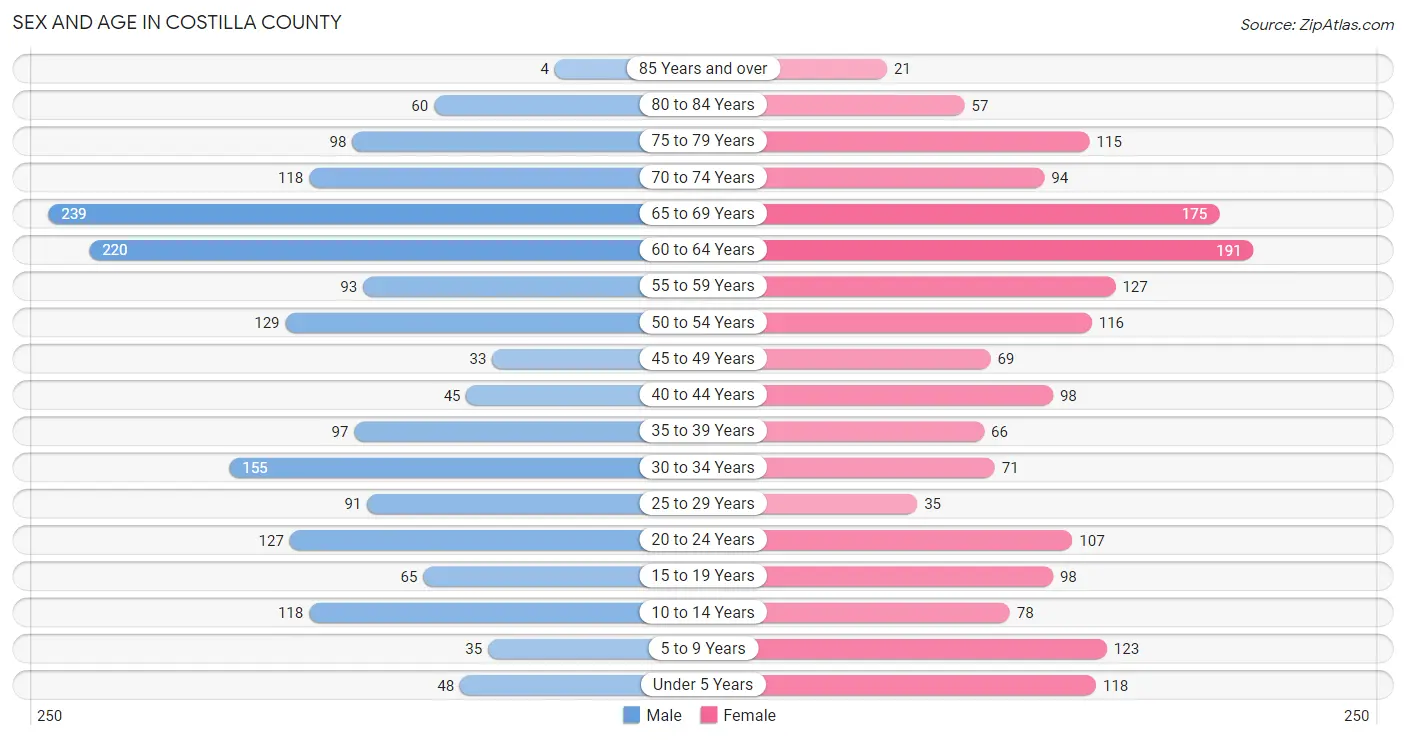
Task: Click the 45 to 49 Years label
Action: pos(703,358)
